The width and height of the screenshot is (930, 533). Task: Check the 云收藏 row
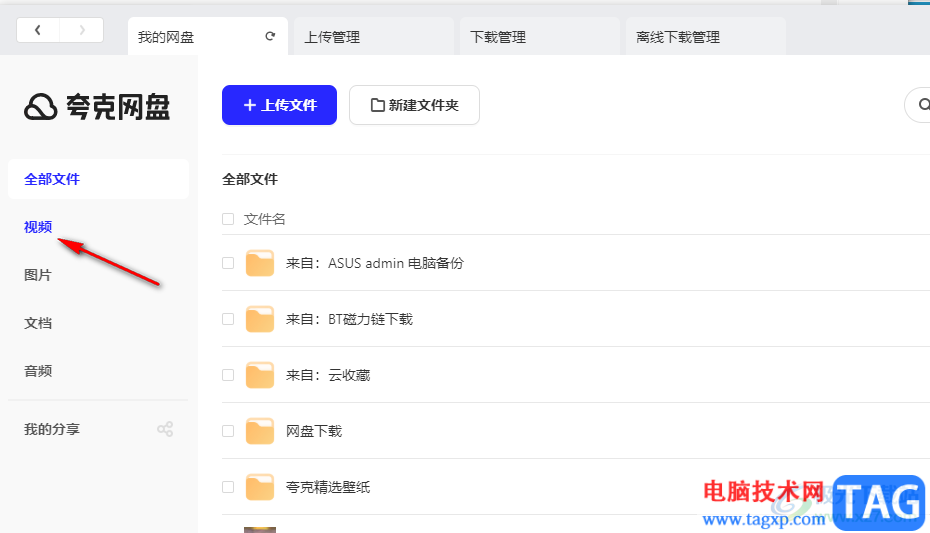point(228,375)
